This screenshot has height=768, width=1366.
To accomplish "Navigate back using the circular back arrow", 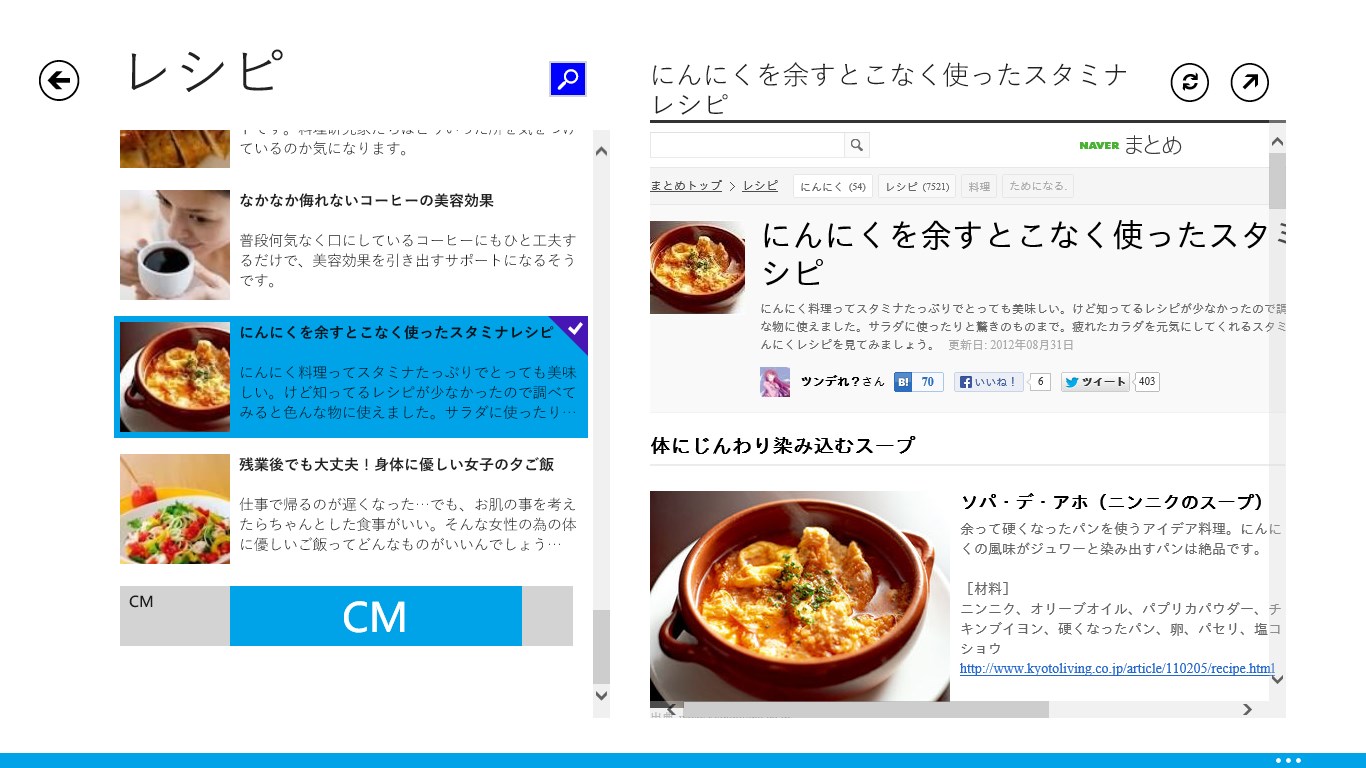I will [58, 80].
